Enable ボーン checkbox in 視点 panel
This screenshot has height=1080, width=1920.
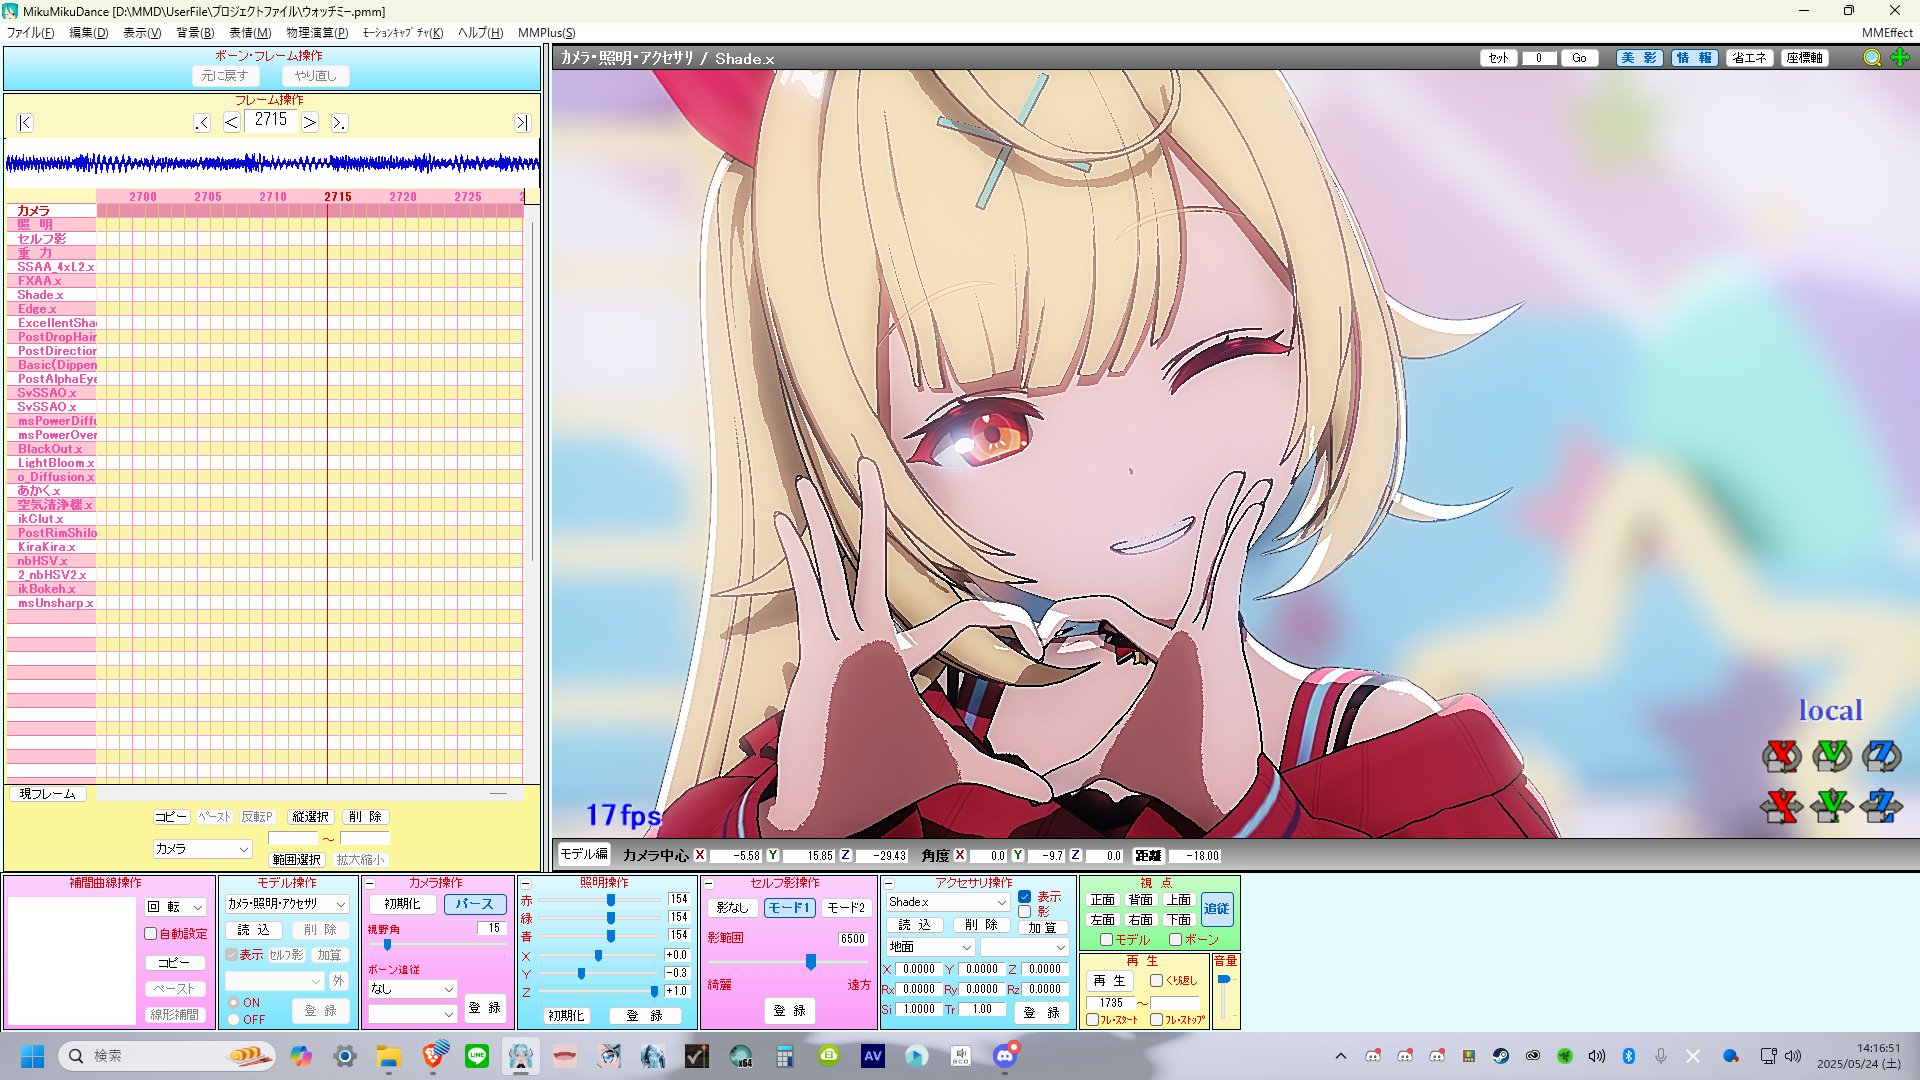pyautogui.click(x=1176, y=940)
